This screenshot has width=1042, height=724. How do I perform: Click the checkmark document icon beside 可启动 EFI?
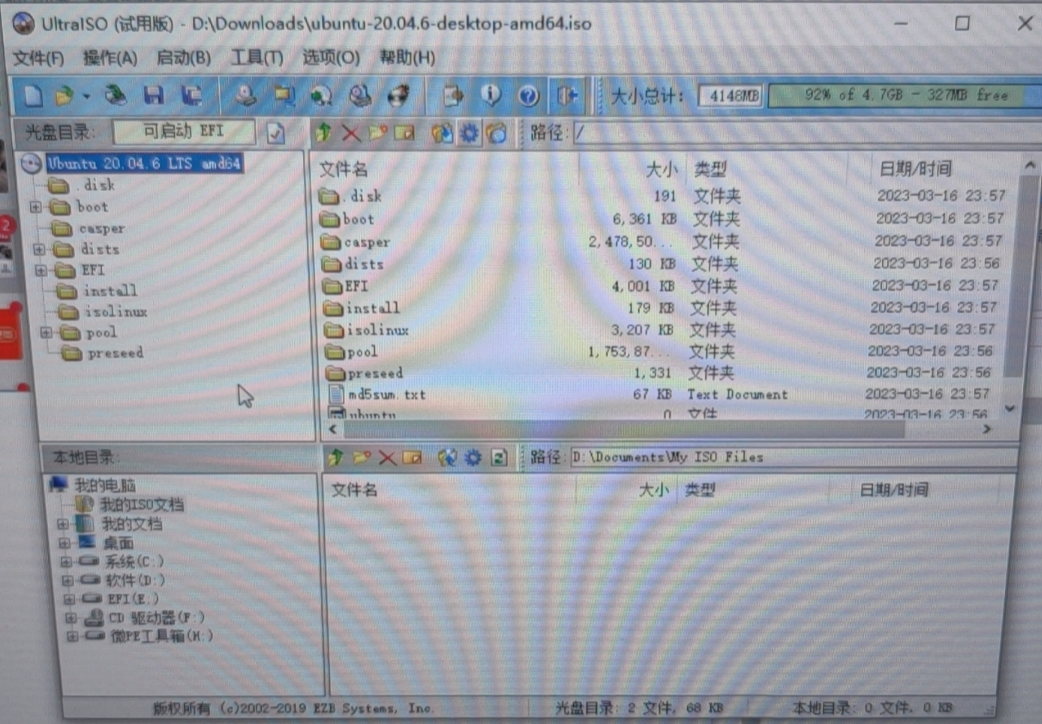pos(276,133)
